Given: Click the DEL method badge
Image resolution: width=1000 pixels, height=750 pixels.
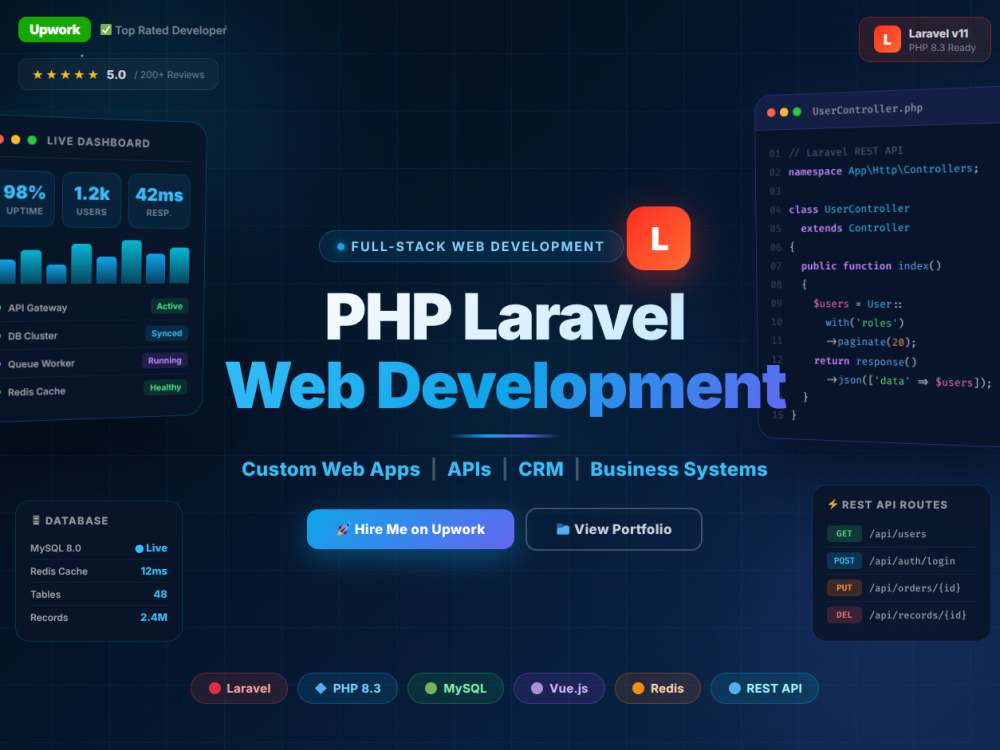Looking at the screenshot, I should click(844, 615).
